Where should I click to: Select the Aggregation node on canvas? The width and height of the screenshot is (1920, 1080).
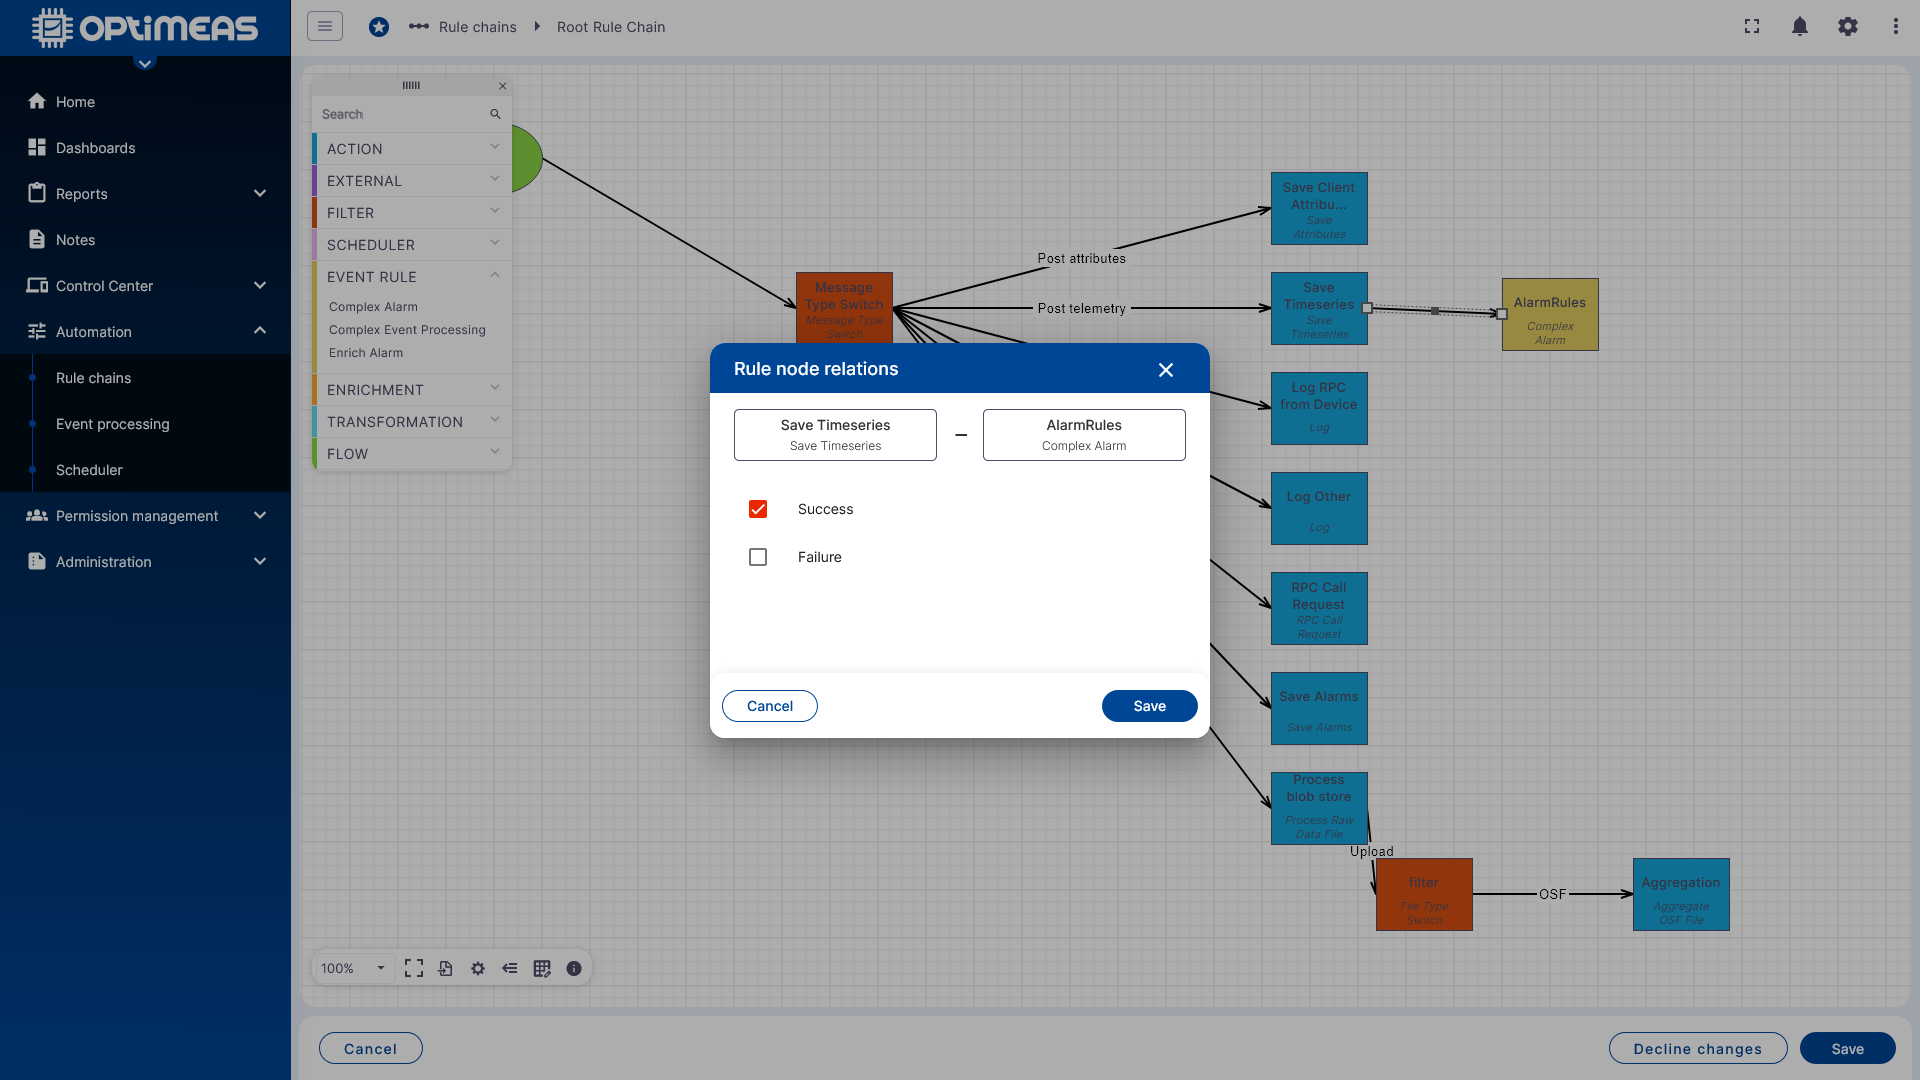1681,894
